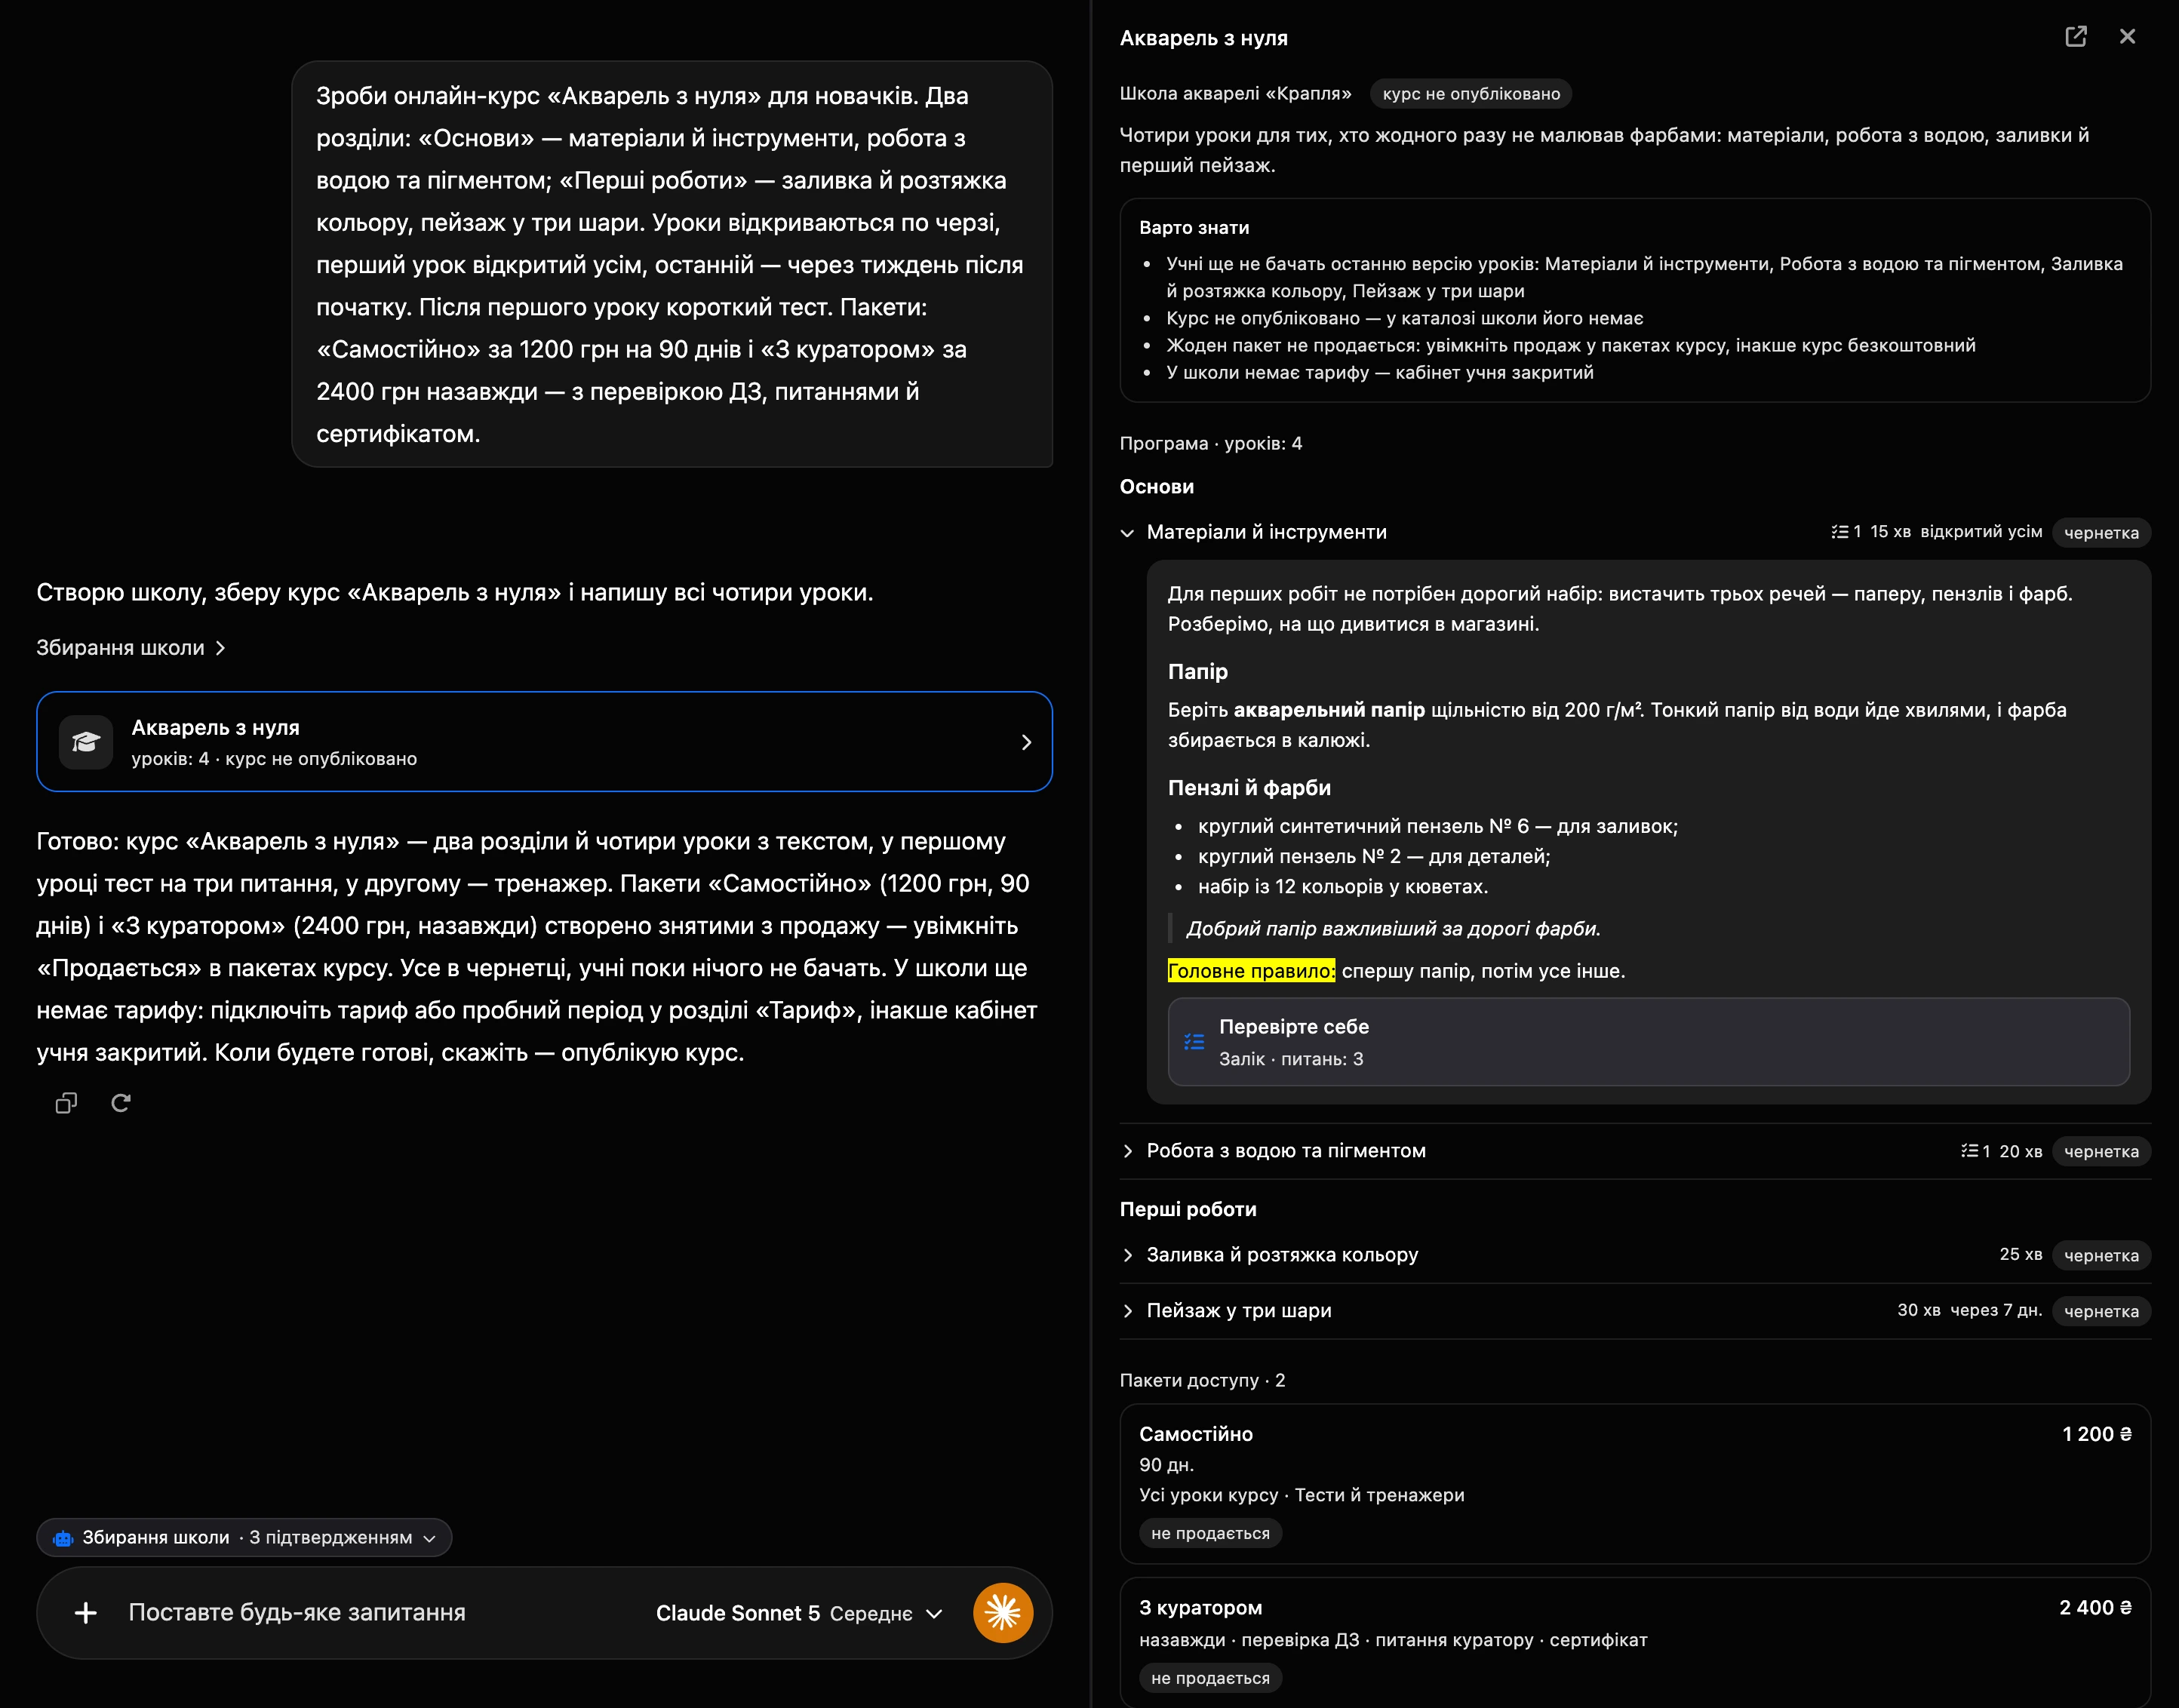This screenshot has height=1708, width=2179.
Task: Expand the Збирання школи steps link
Action: point(131,648)
